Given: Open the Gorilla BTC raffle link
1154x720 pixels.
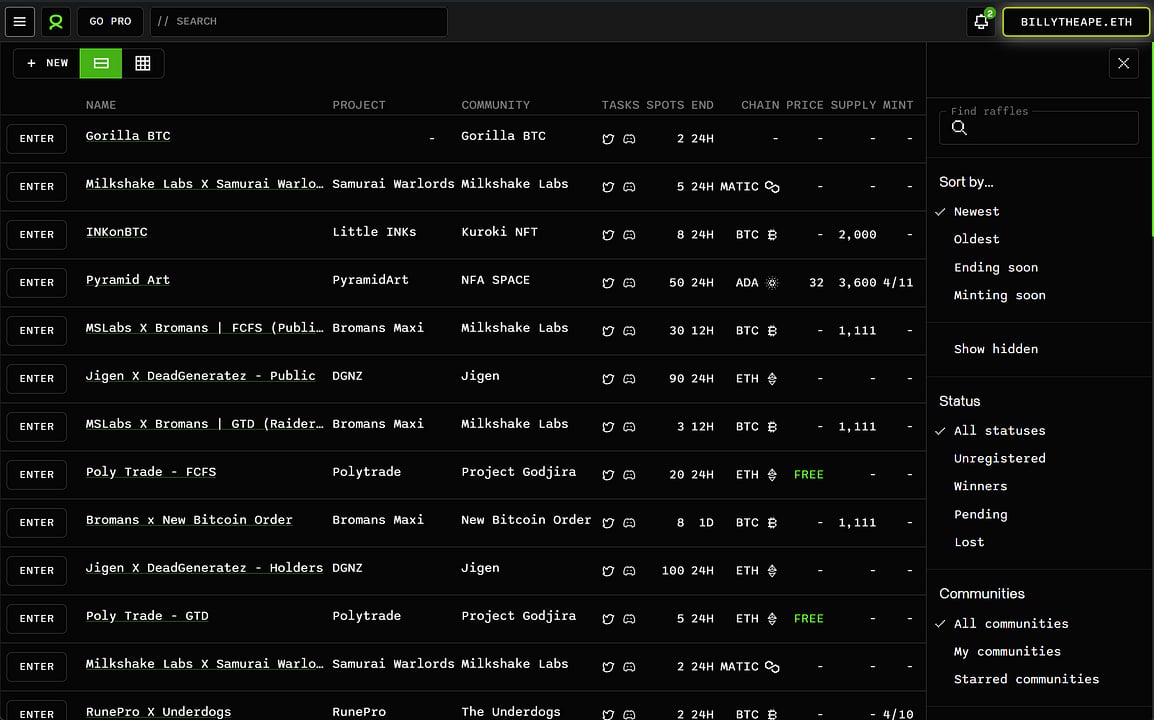Looking at the screenshot, I should pos(128,136).
